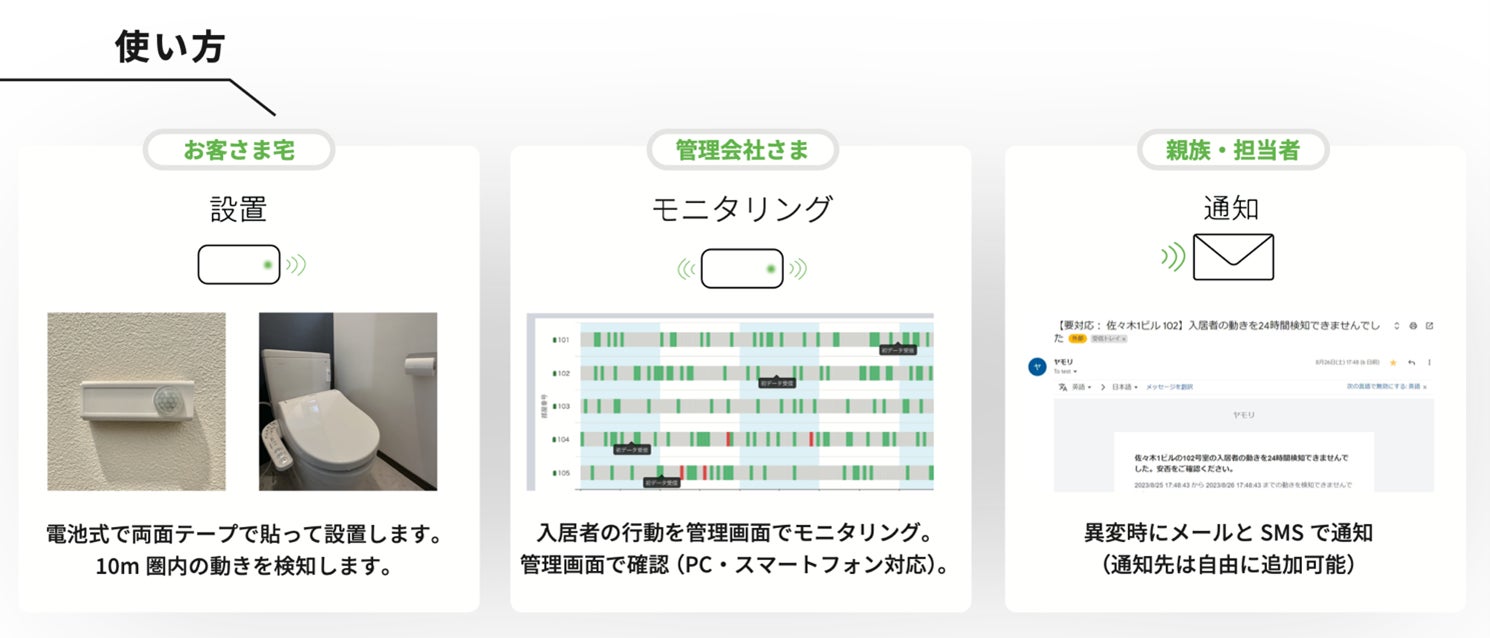Click the blue ヤモリ sender avatar
This screenshot has height=638, width=1490.
click(x=1037, y=366)
